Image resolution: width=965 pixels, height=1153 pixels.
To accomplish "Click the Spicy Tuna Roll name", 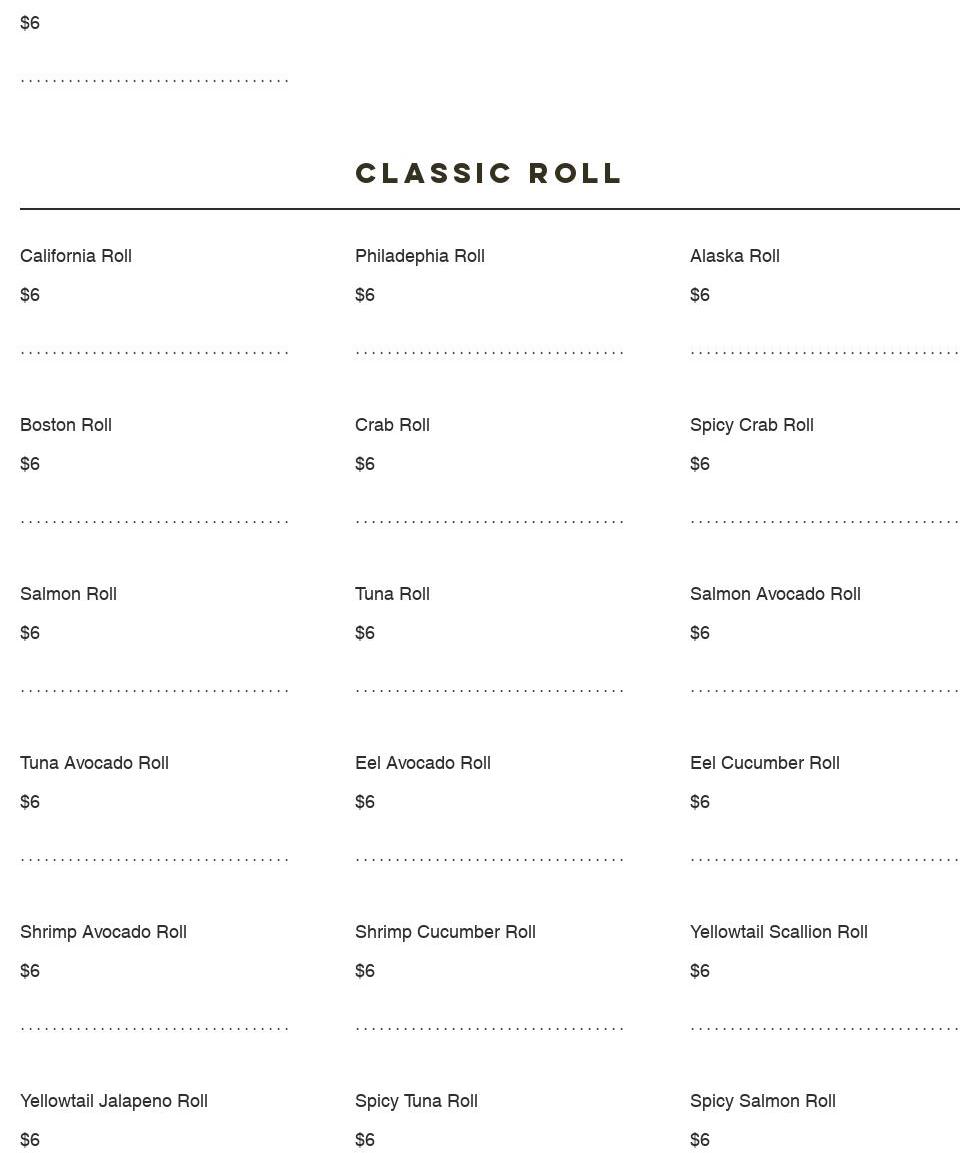I will 416,1101.
